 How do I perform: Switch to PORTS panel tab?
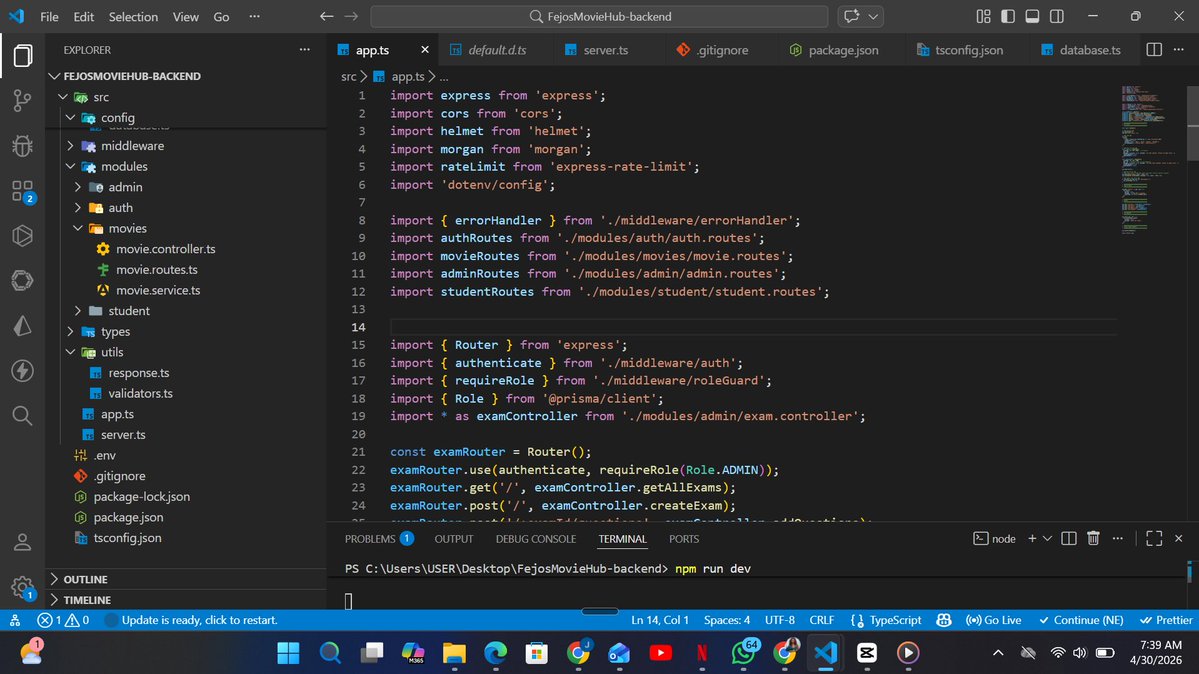(684, 539)
